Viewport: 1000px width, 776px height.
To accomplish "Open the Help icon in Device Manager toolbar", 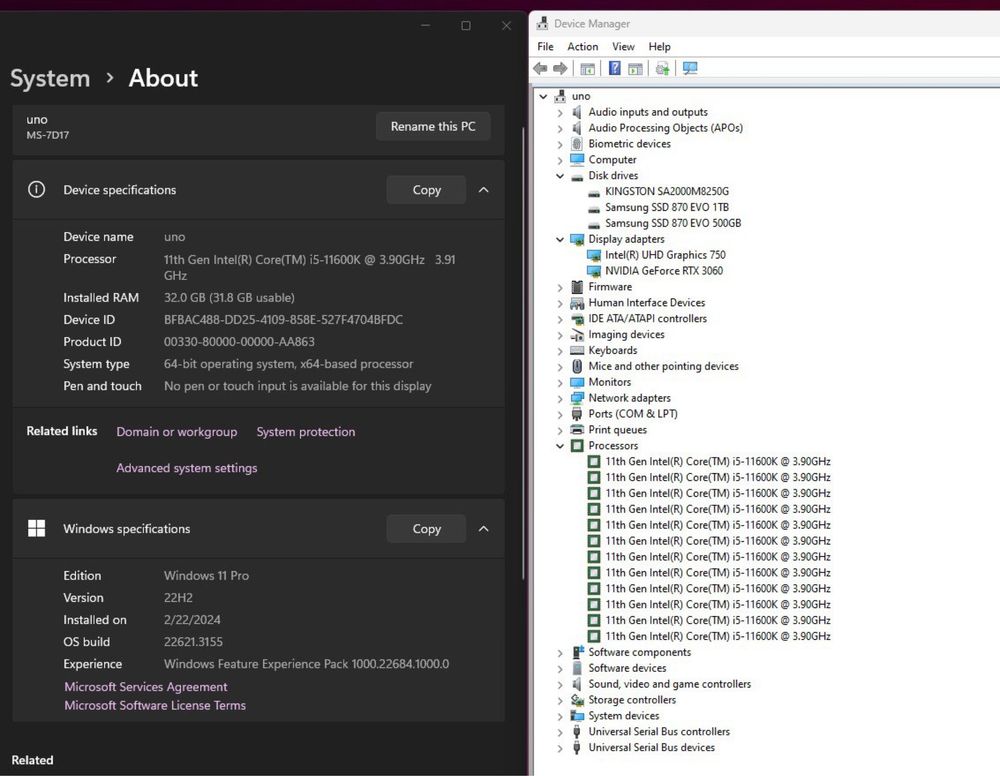I will point(614,68).
